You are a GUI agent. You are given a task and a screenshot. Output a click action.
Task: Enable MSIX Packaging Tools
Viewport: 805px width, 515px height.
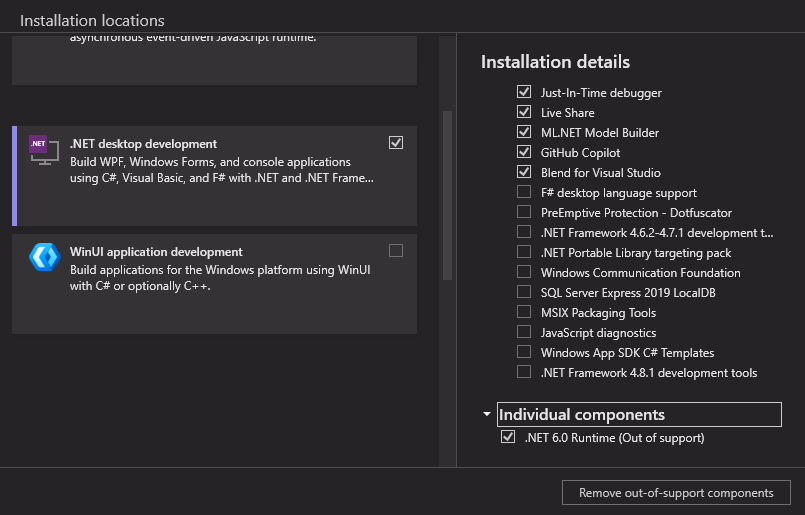524,312
